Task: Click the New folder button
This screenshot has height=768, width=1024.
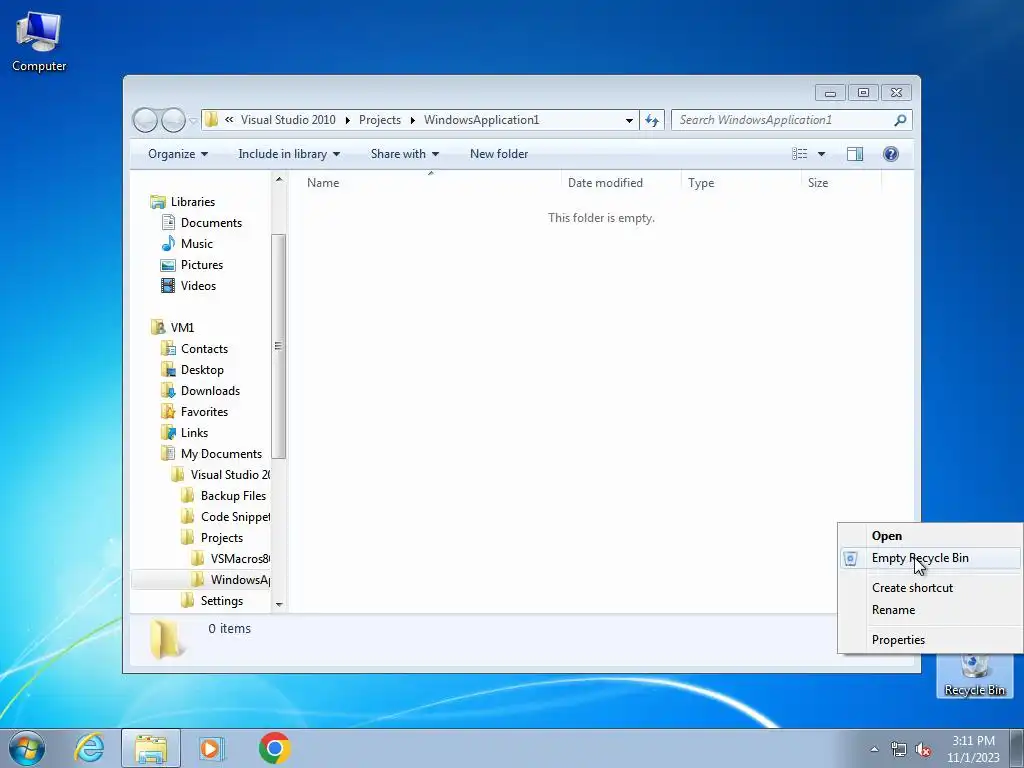Action: pyautogui.click(x=499, y=154)
